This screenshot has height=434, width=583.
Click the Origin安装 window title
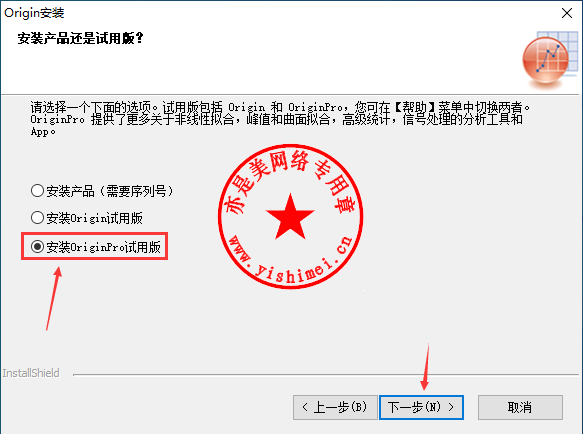click(x=34, y=13)
